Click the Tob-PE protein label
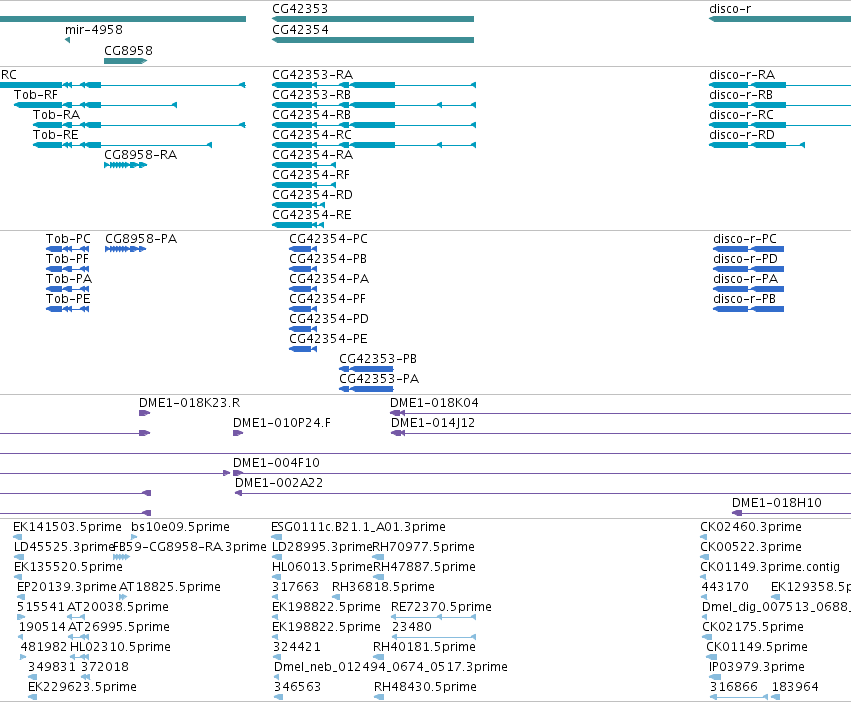Screen dimensions: 851x702 click(x=68, y=300)
